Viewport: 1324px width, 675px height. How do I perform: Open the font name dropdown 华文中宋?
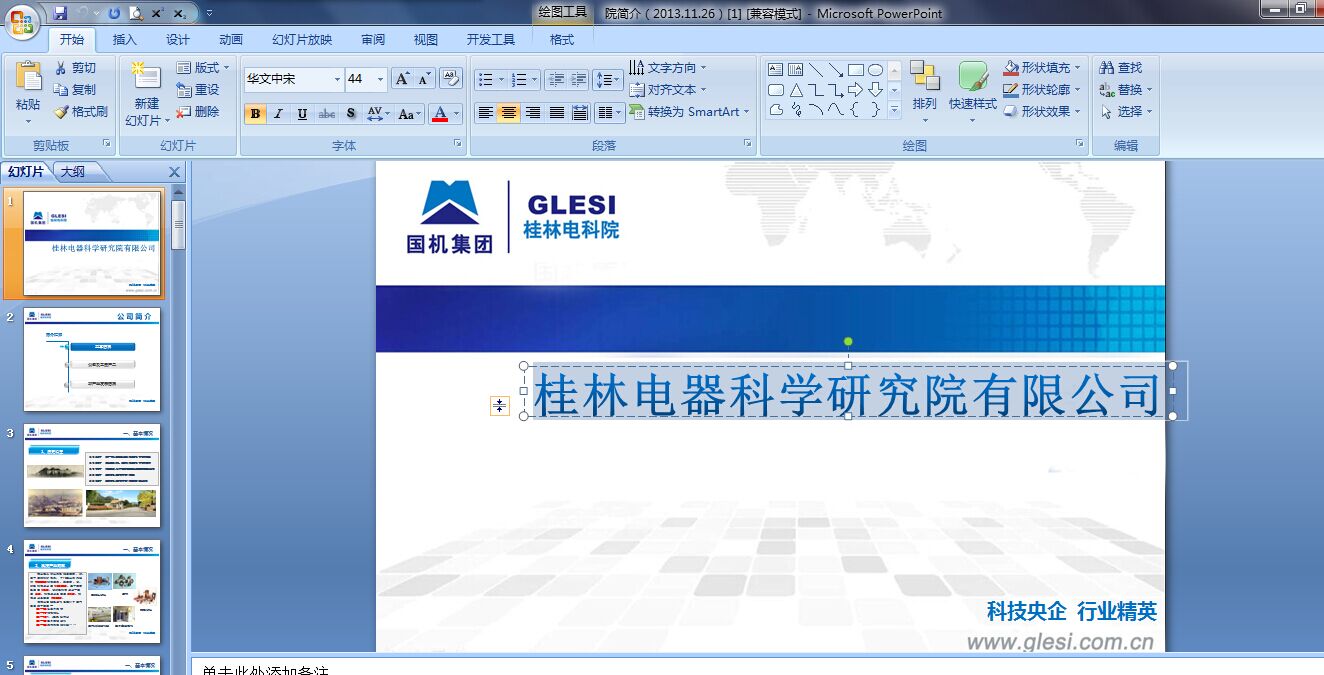(x=337, y=79)
